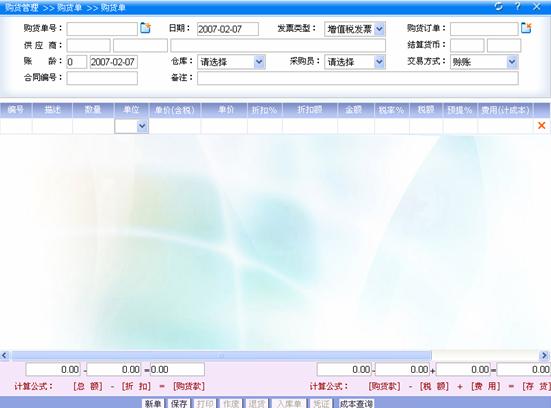Click the refresh icon in title bar
Screen dimensions: 551x408
pos(498,6)
